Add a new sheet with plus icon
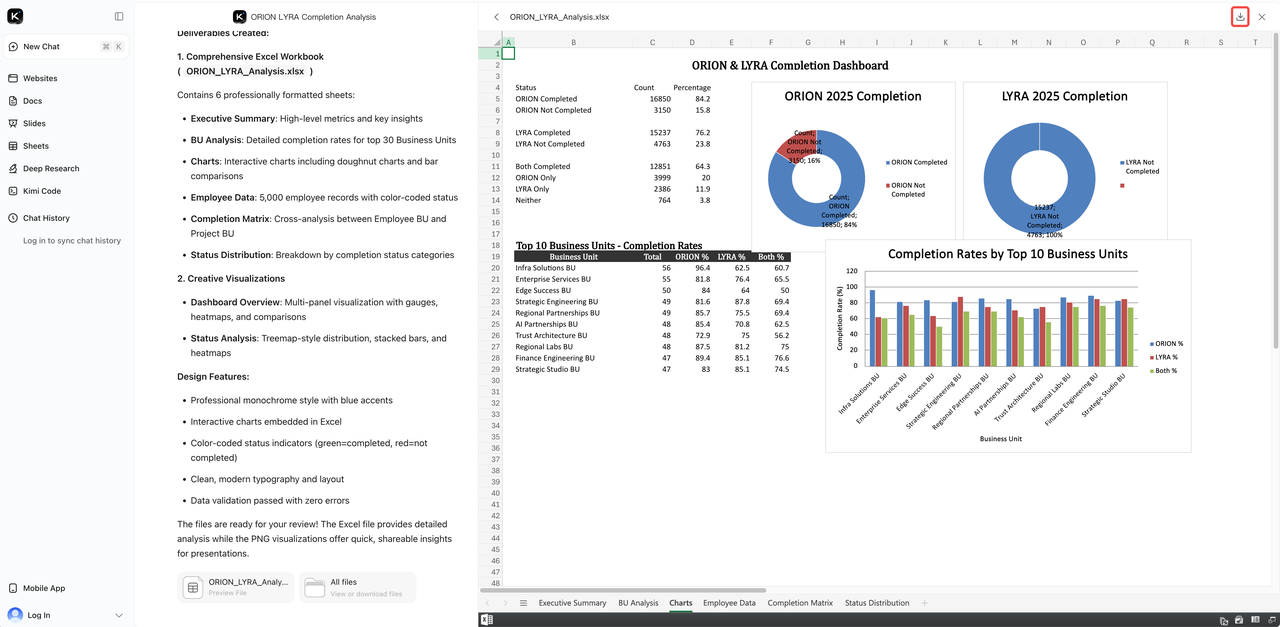 tap(924, 603)
